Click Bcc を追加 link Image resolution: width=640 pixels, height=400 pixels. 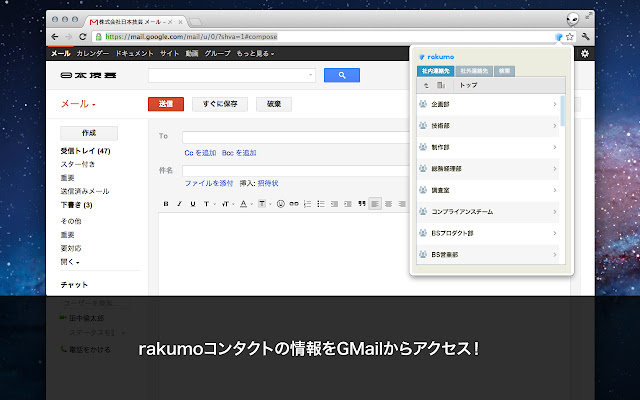coord(239,153)
